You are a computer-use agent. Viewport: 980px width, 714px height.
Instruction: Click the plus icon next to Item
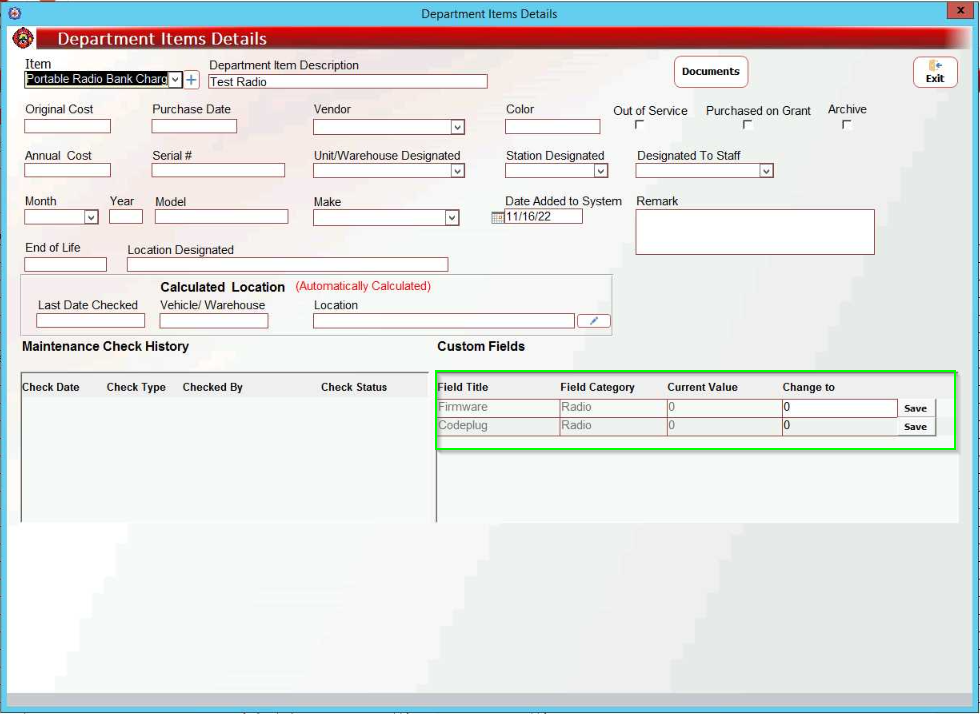(x=192, y=80)
